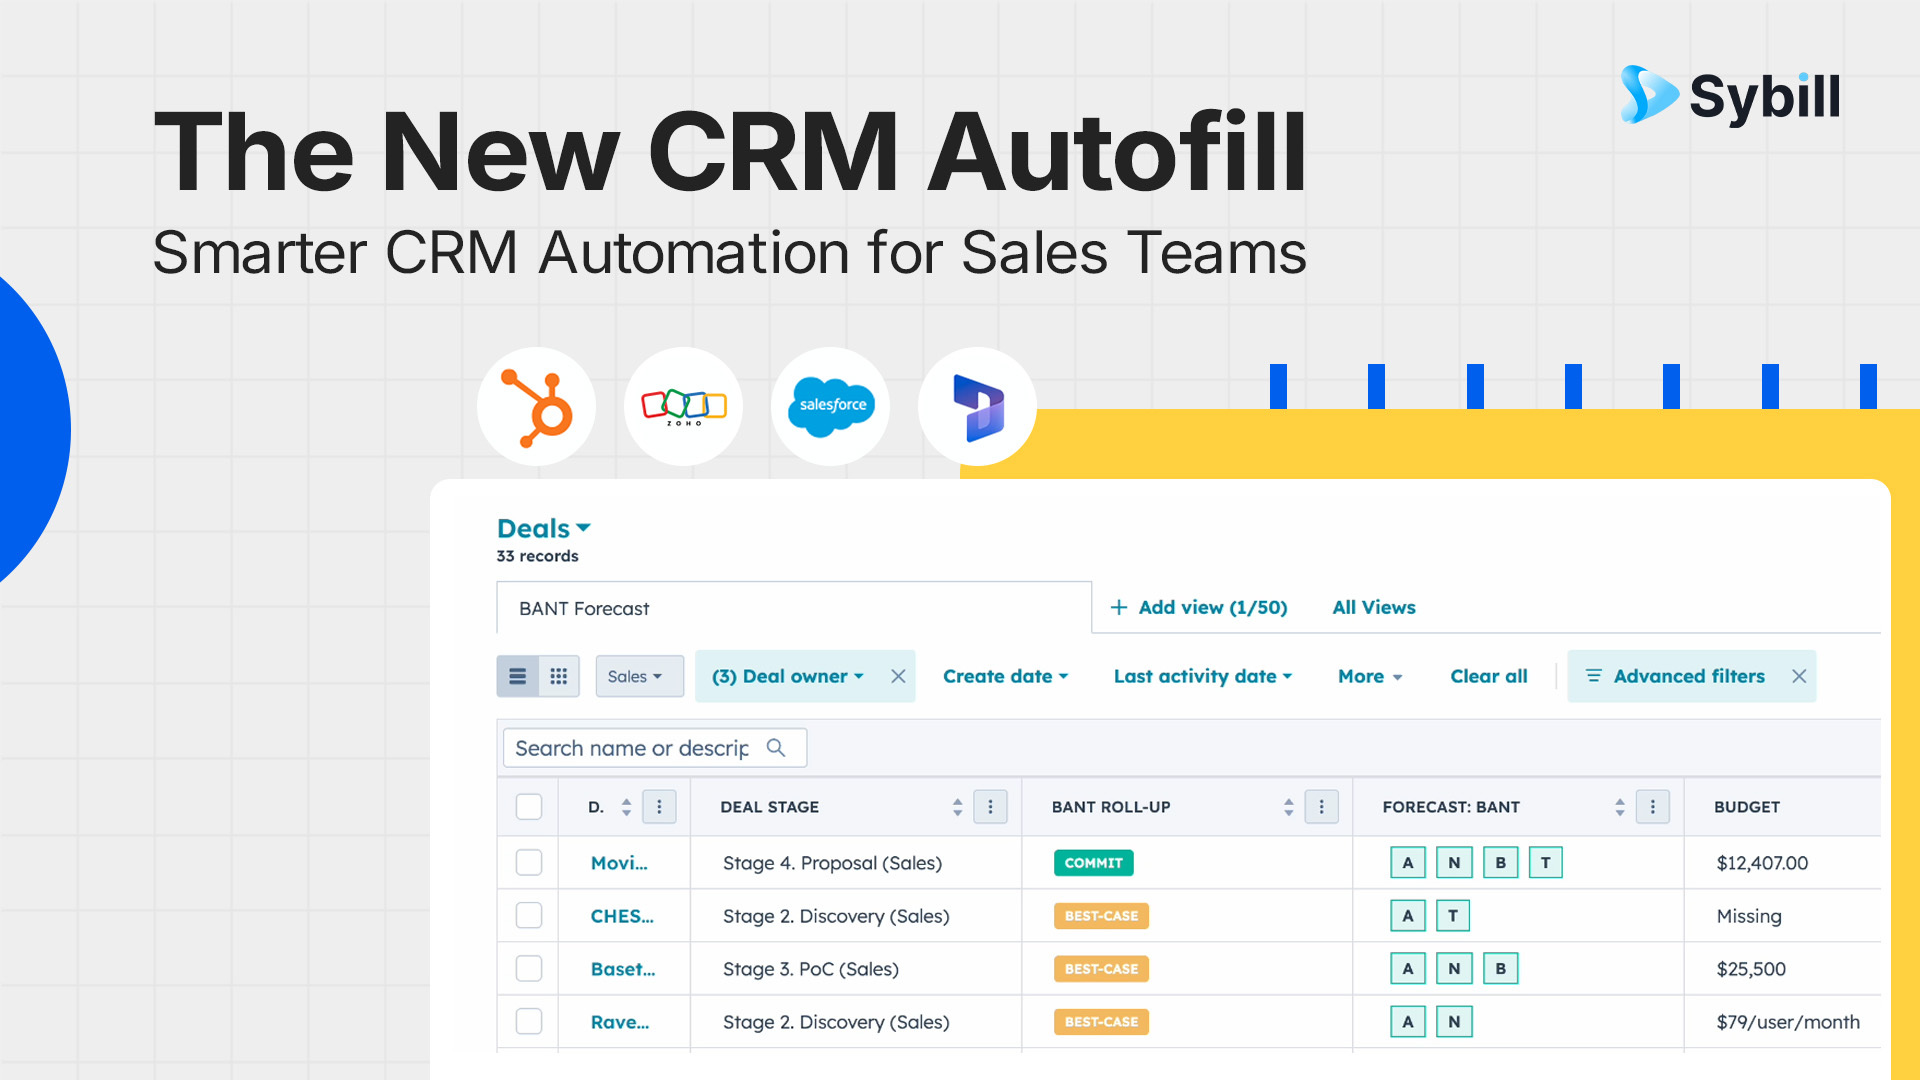Check the Rave deal row checkbox
Image resolution: width=1920 pixels, height=1080 pixels.
(x=529, y=1021)
